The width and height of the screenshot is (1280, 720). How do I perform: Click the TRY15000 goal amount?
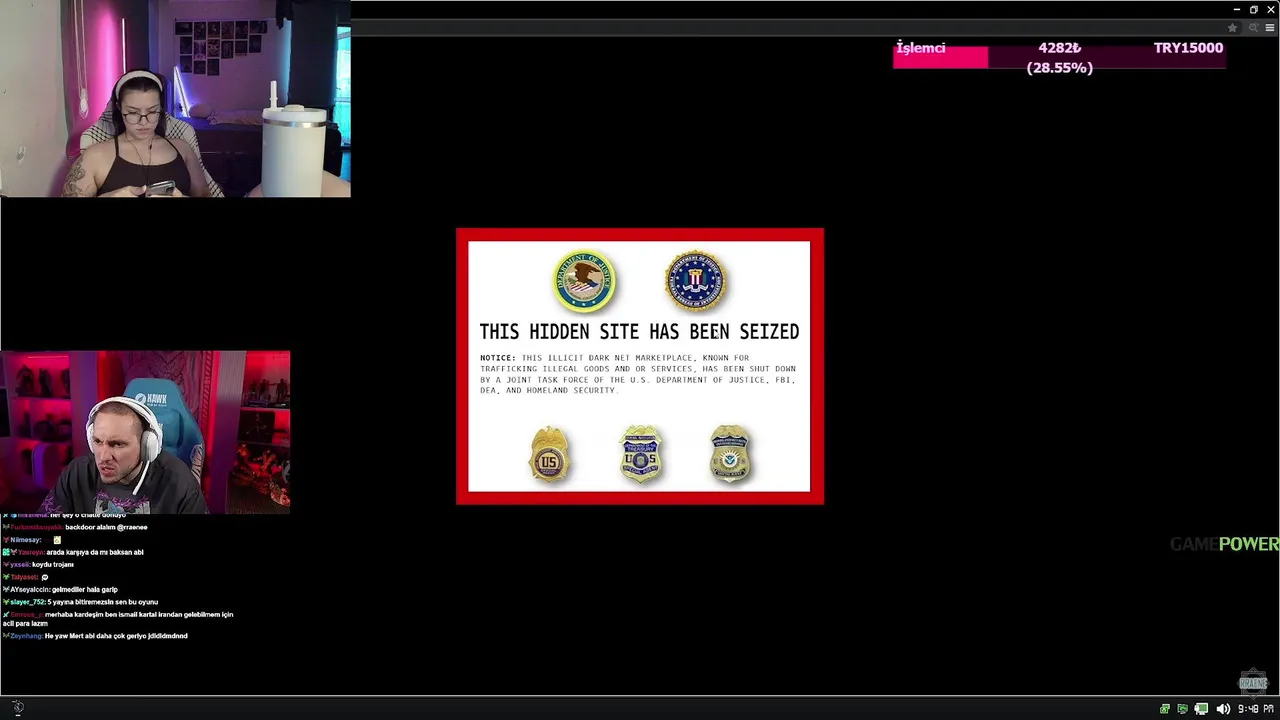[1188, 48]
